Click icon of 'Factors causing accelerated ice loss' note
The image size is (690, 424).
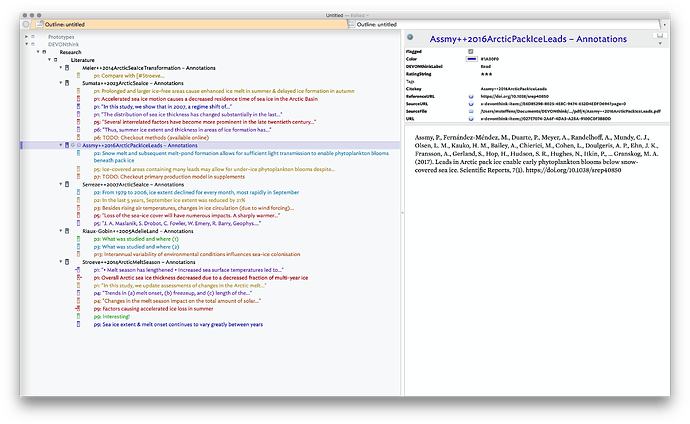tap(78, 309)
